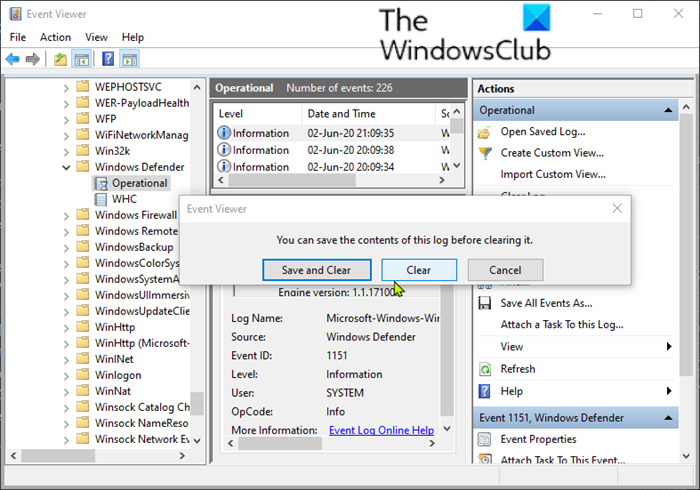The width and height of the screenshot is (700, 490).
Task: Click the Save and Clear button
Action: pyautogui.click(x=317, y=270)
